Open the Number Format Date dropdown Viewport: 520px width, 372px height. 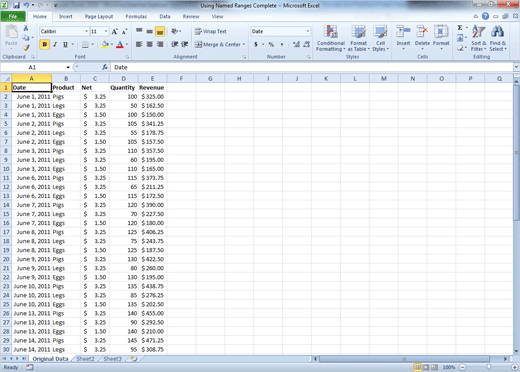[x=307, y=31]
